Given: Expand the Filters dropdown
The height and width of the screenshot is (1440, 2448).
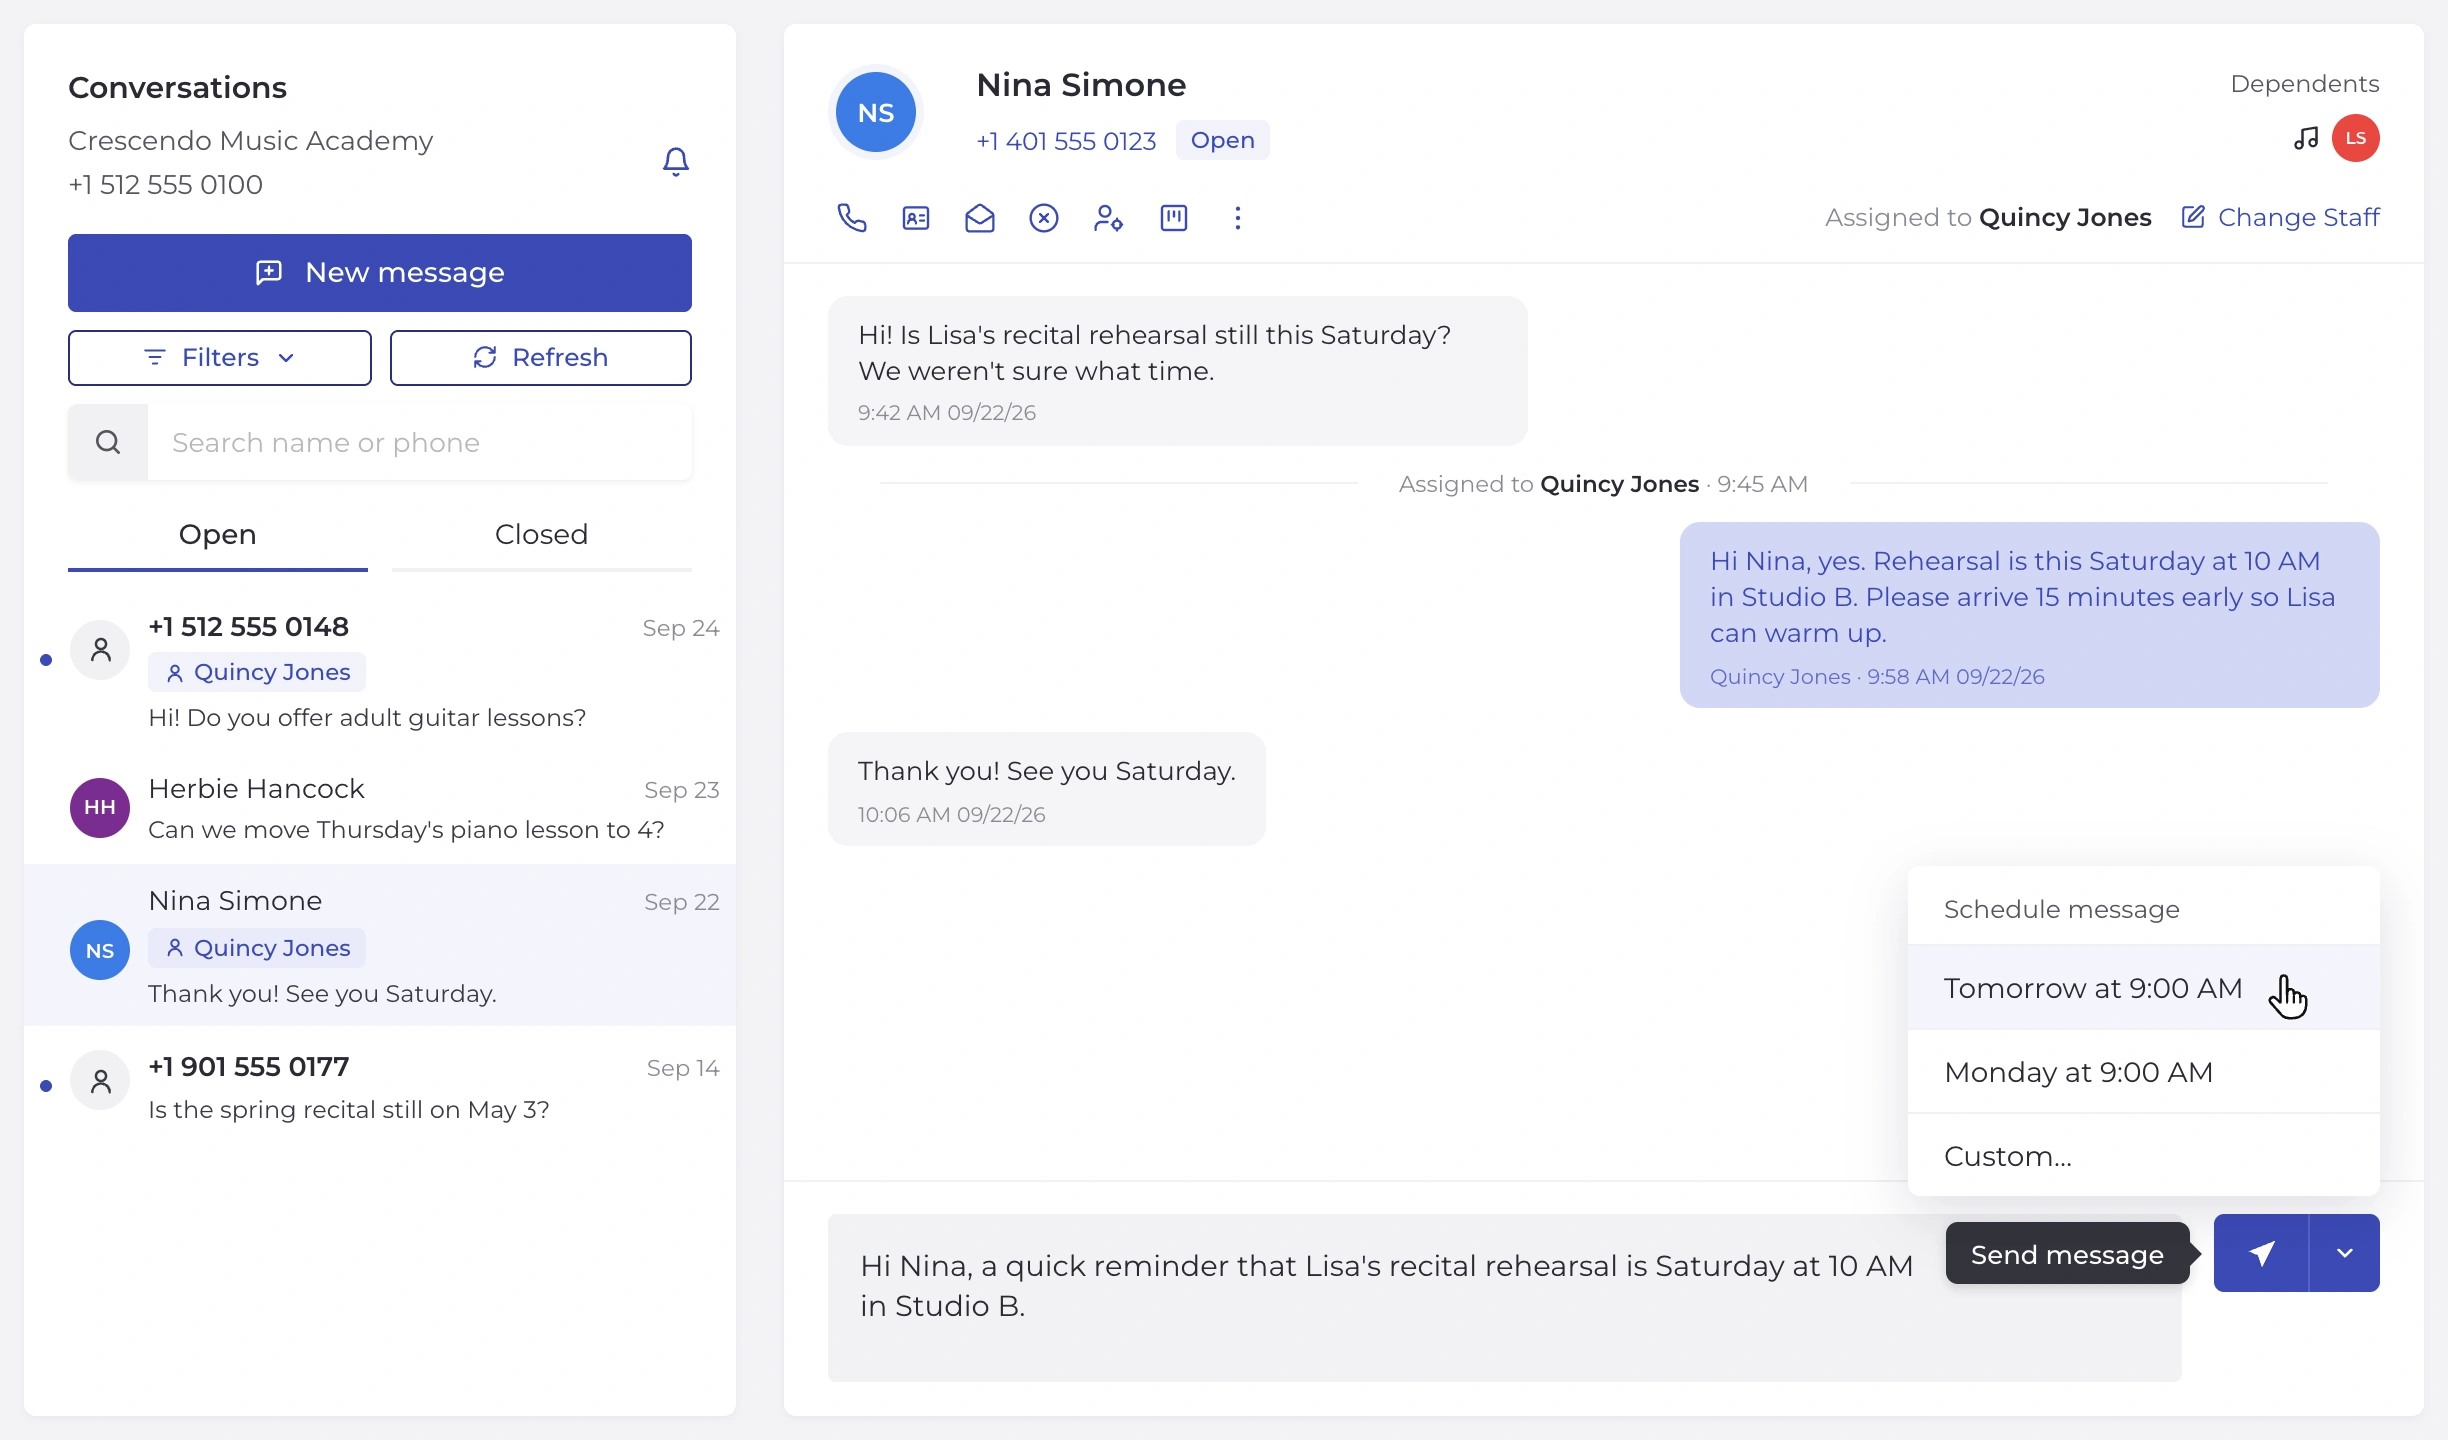Looking at the screenshot, I should pyautogui.click(x=220, y=358).
